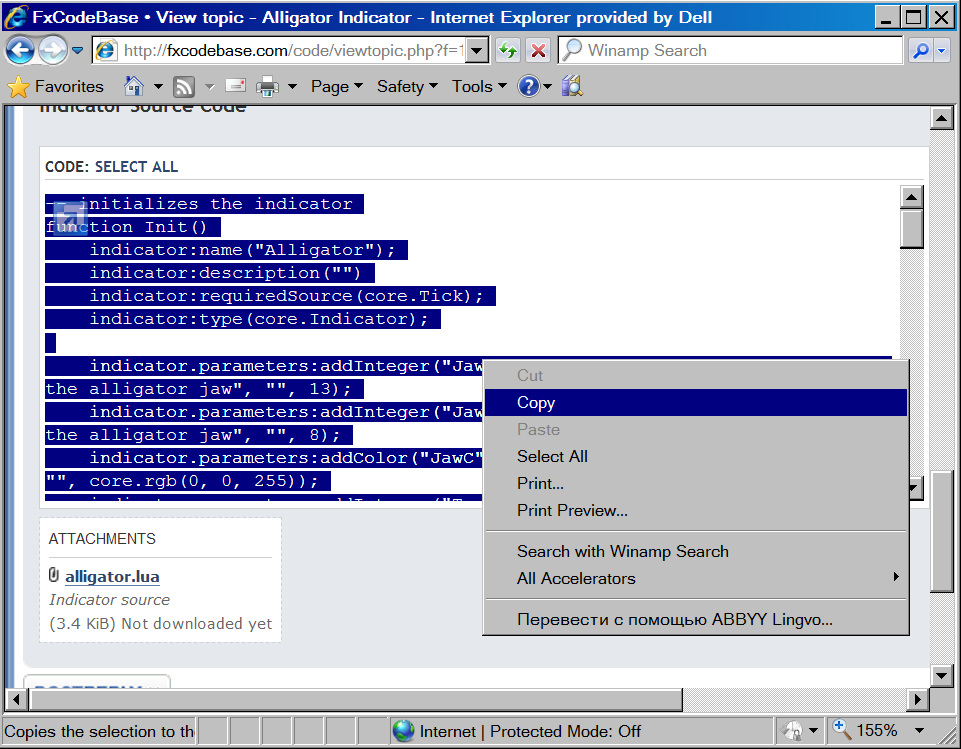Expand the Home button dropdown arrow

158,86
